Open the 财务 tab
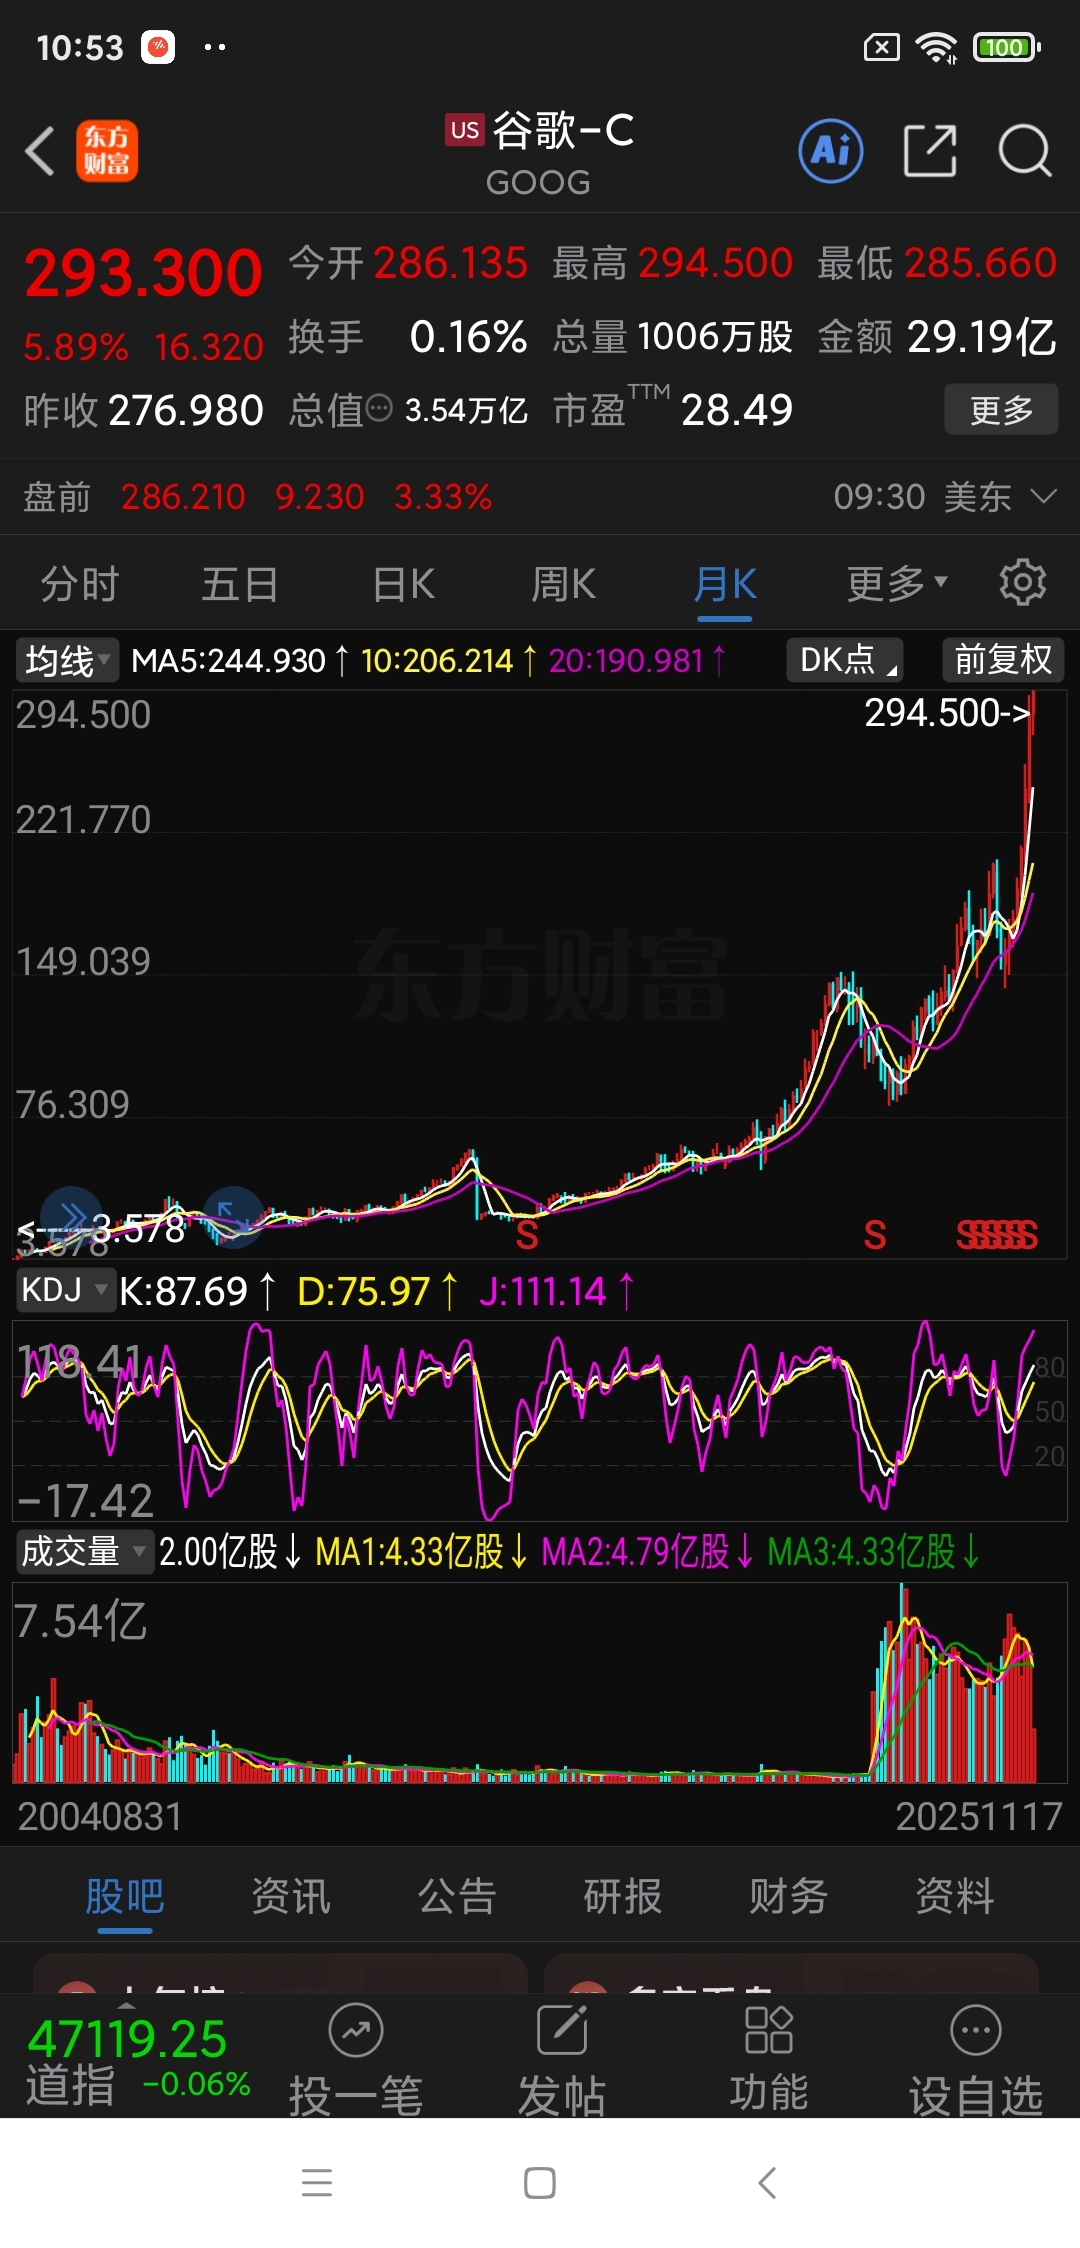Viewport: 1080px width, 2248px height. tap(789, 1896)
